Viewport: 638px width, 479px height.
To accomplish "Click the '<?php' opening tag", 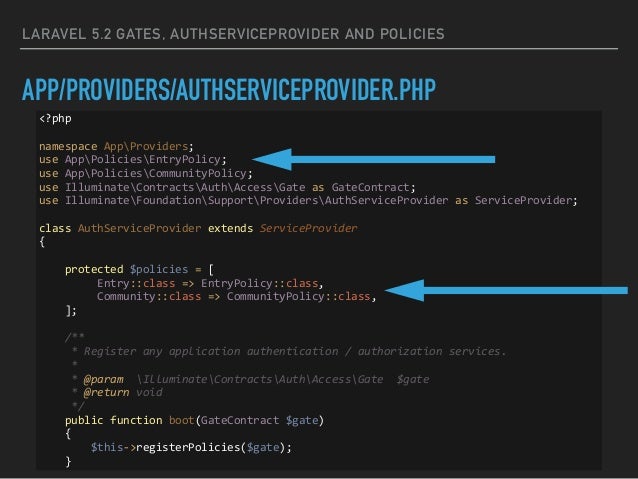I will point(55,118).
